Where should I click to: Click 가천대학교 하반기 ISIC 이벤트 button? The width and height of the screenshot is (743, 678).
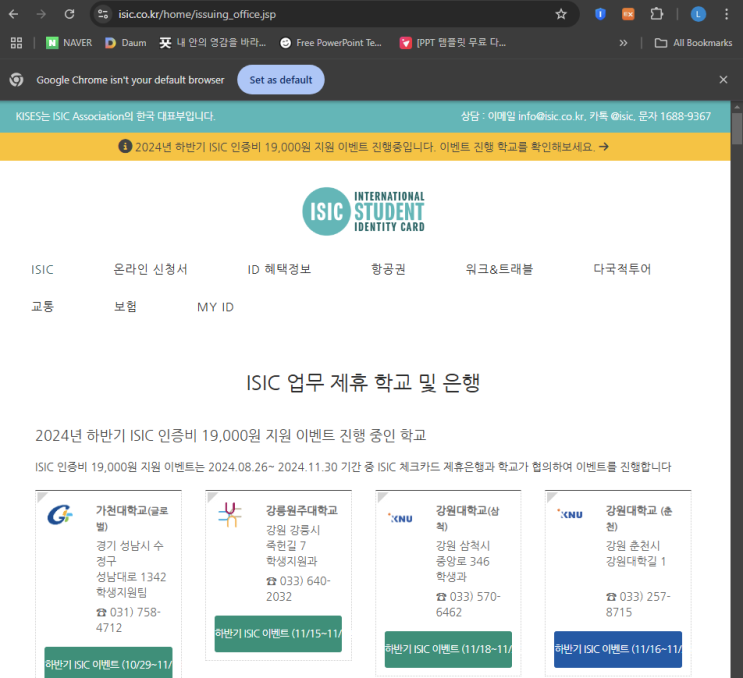coord(109,662)
